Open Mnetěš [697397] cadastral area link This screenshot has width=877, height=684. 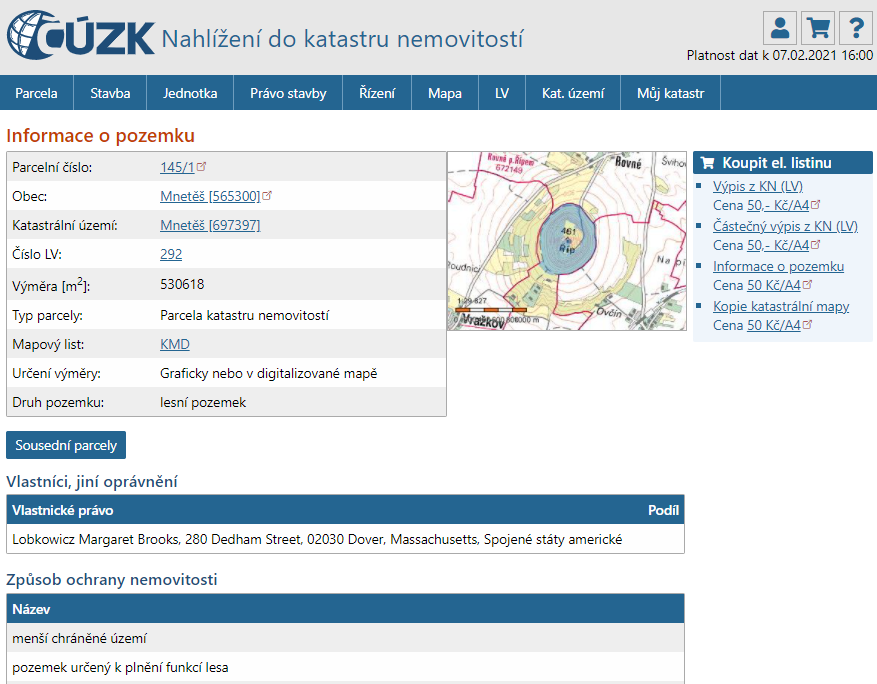click(210, 225)
